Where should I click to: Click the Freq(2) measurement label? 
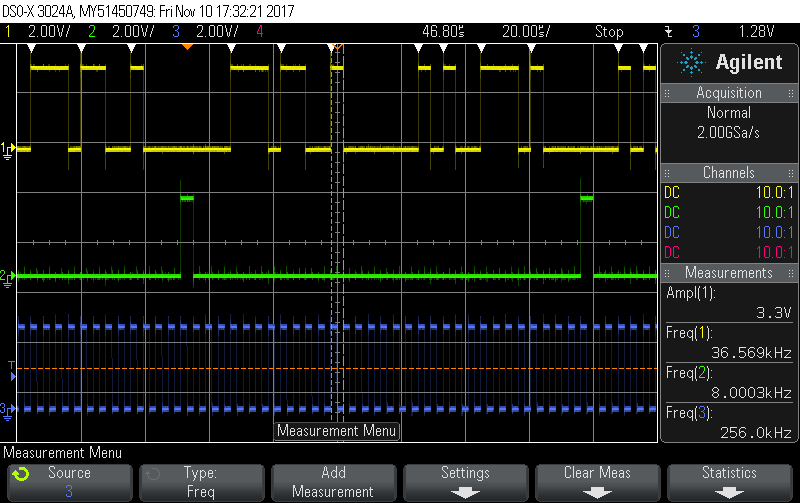[x=689, y=373]
